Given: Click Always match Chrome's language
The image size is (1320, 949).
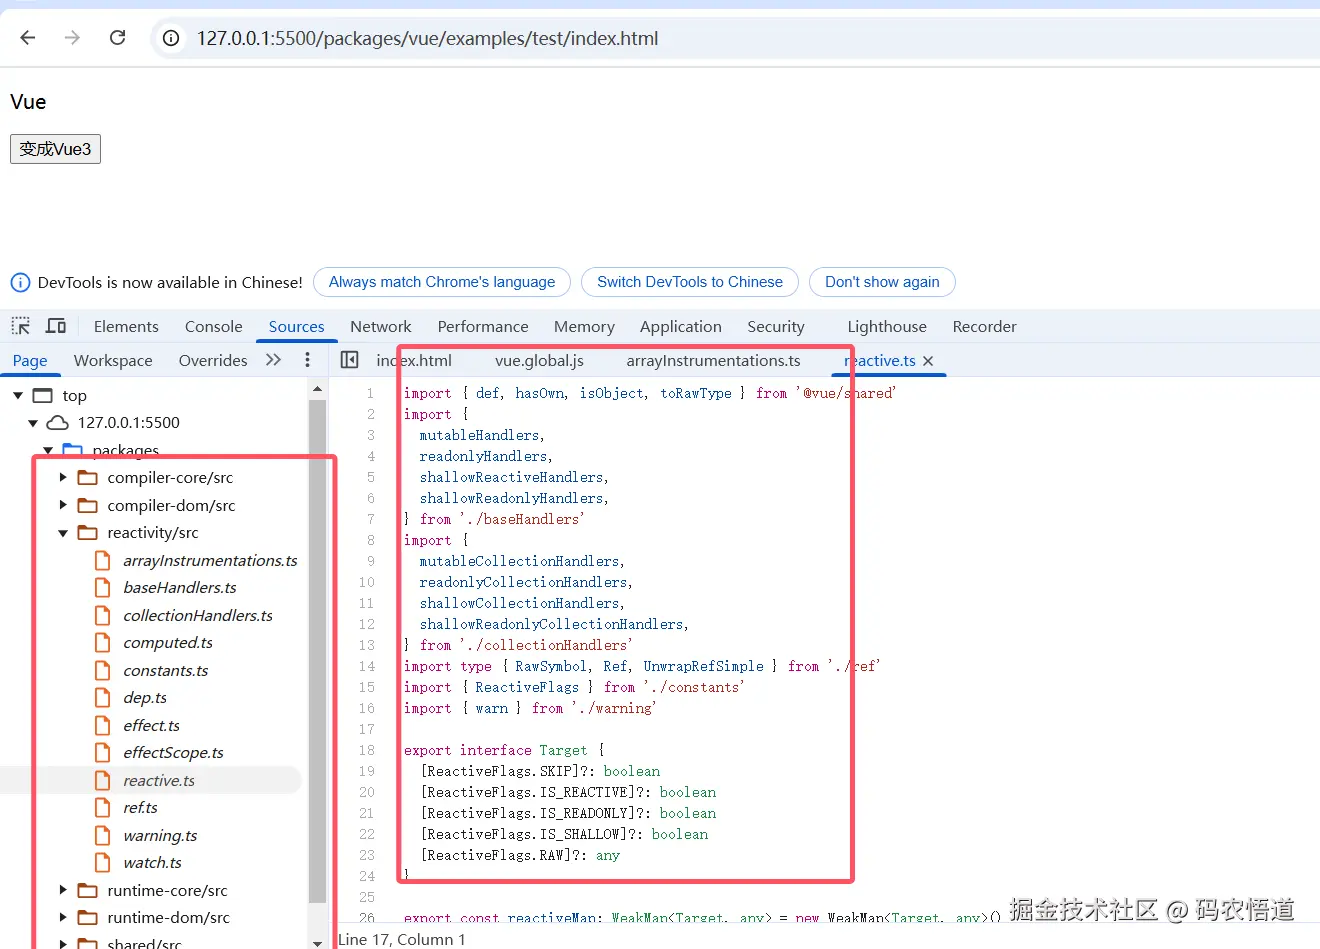Looking at the screenshot, I should click(x=442, y=282).
